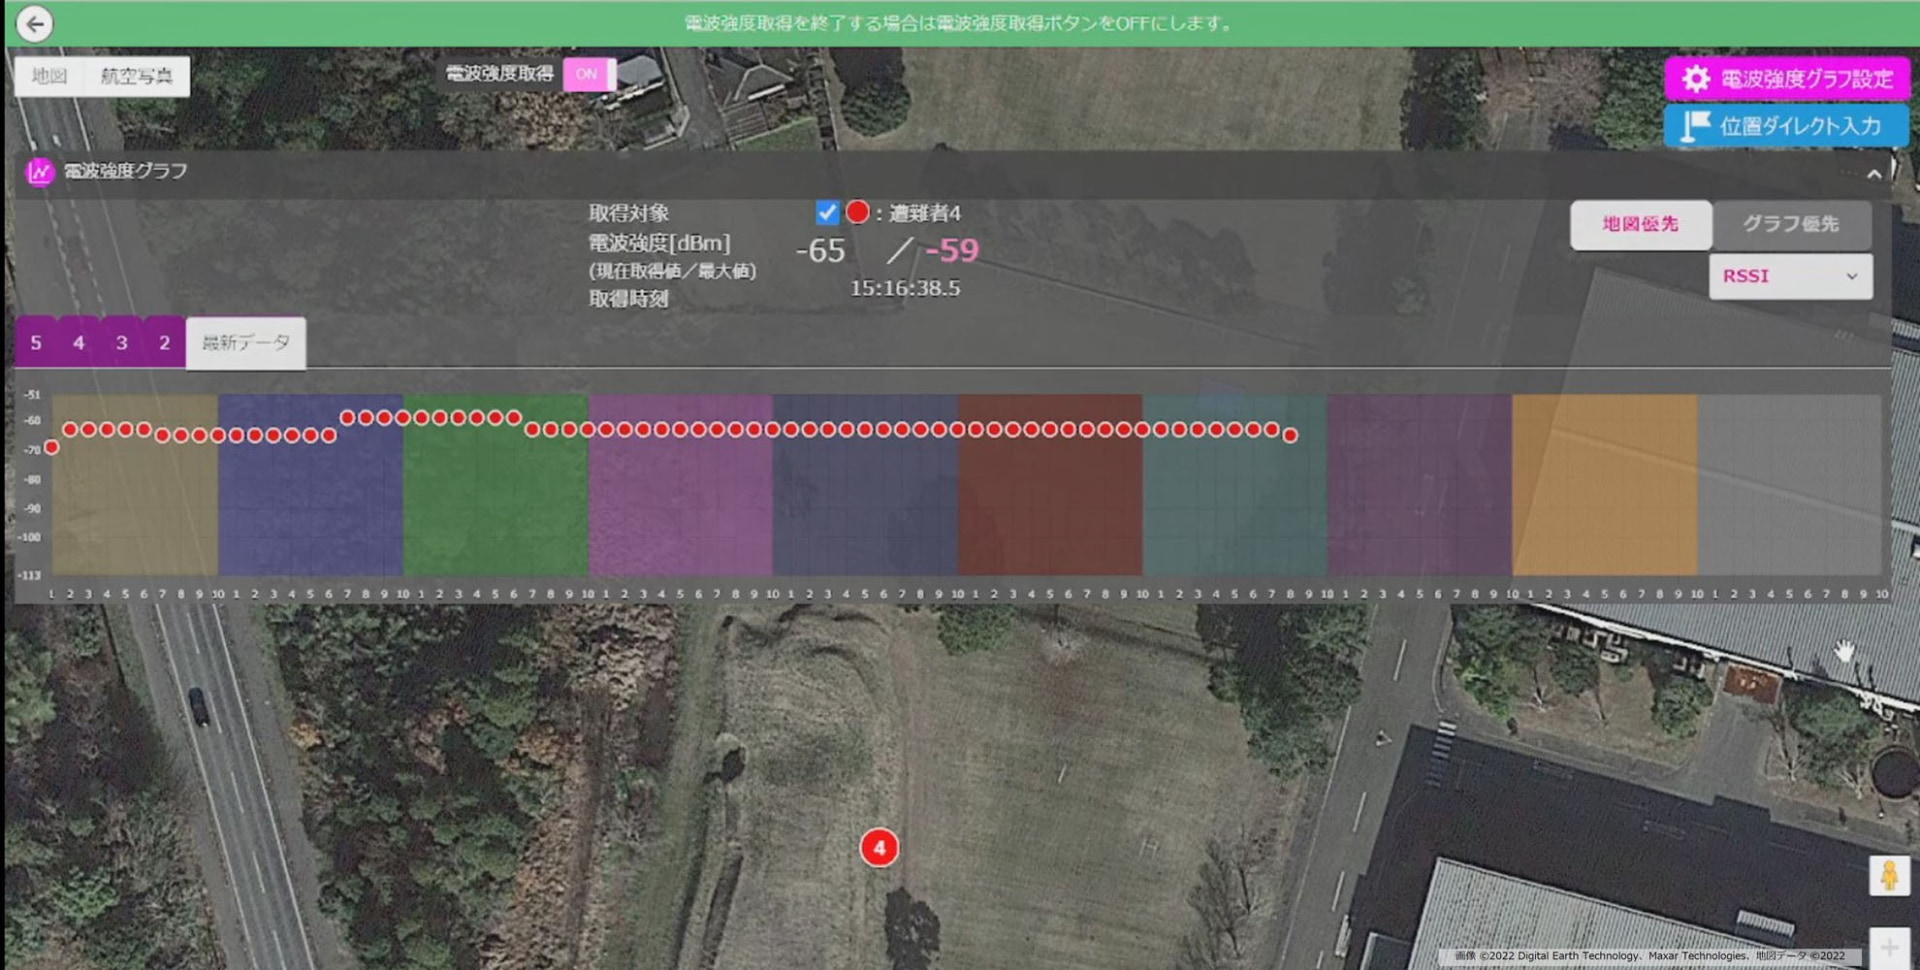Select history tab 3
The width and height of the screenshot is (1920, 970).
122,343
